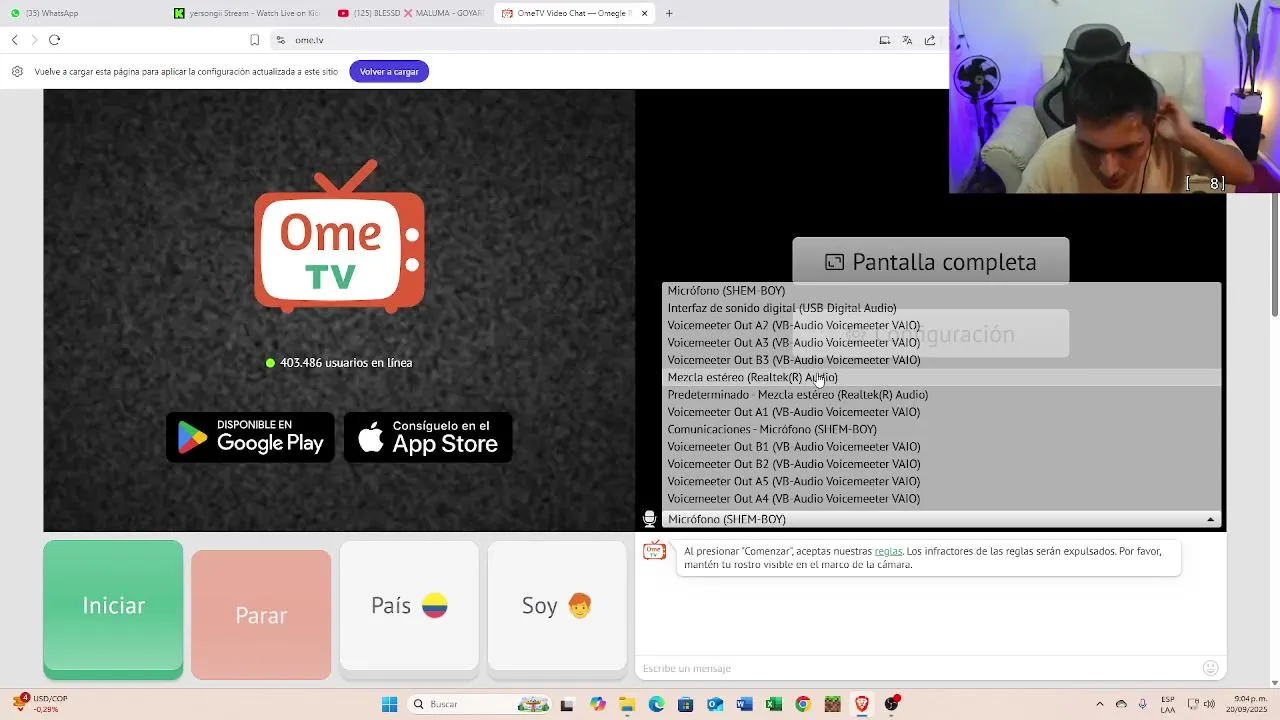Screen dimensions: 1280x720
Task: Open Windows Start menu
Action: (389, 704)
